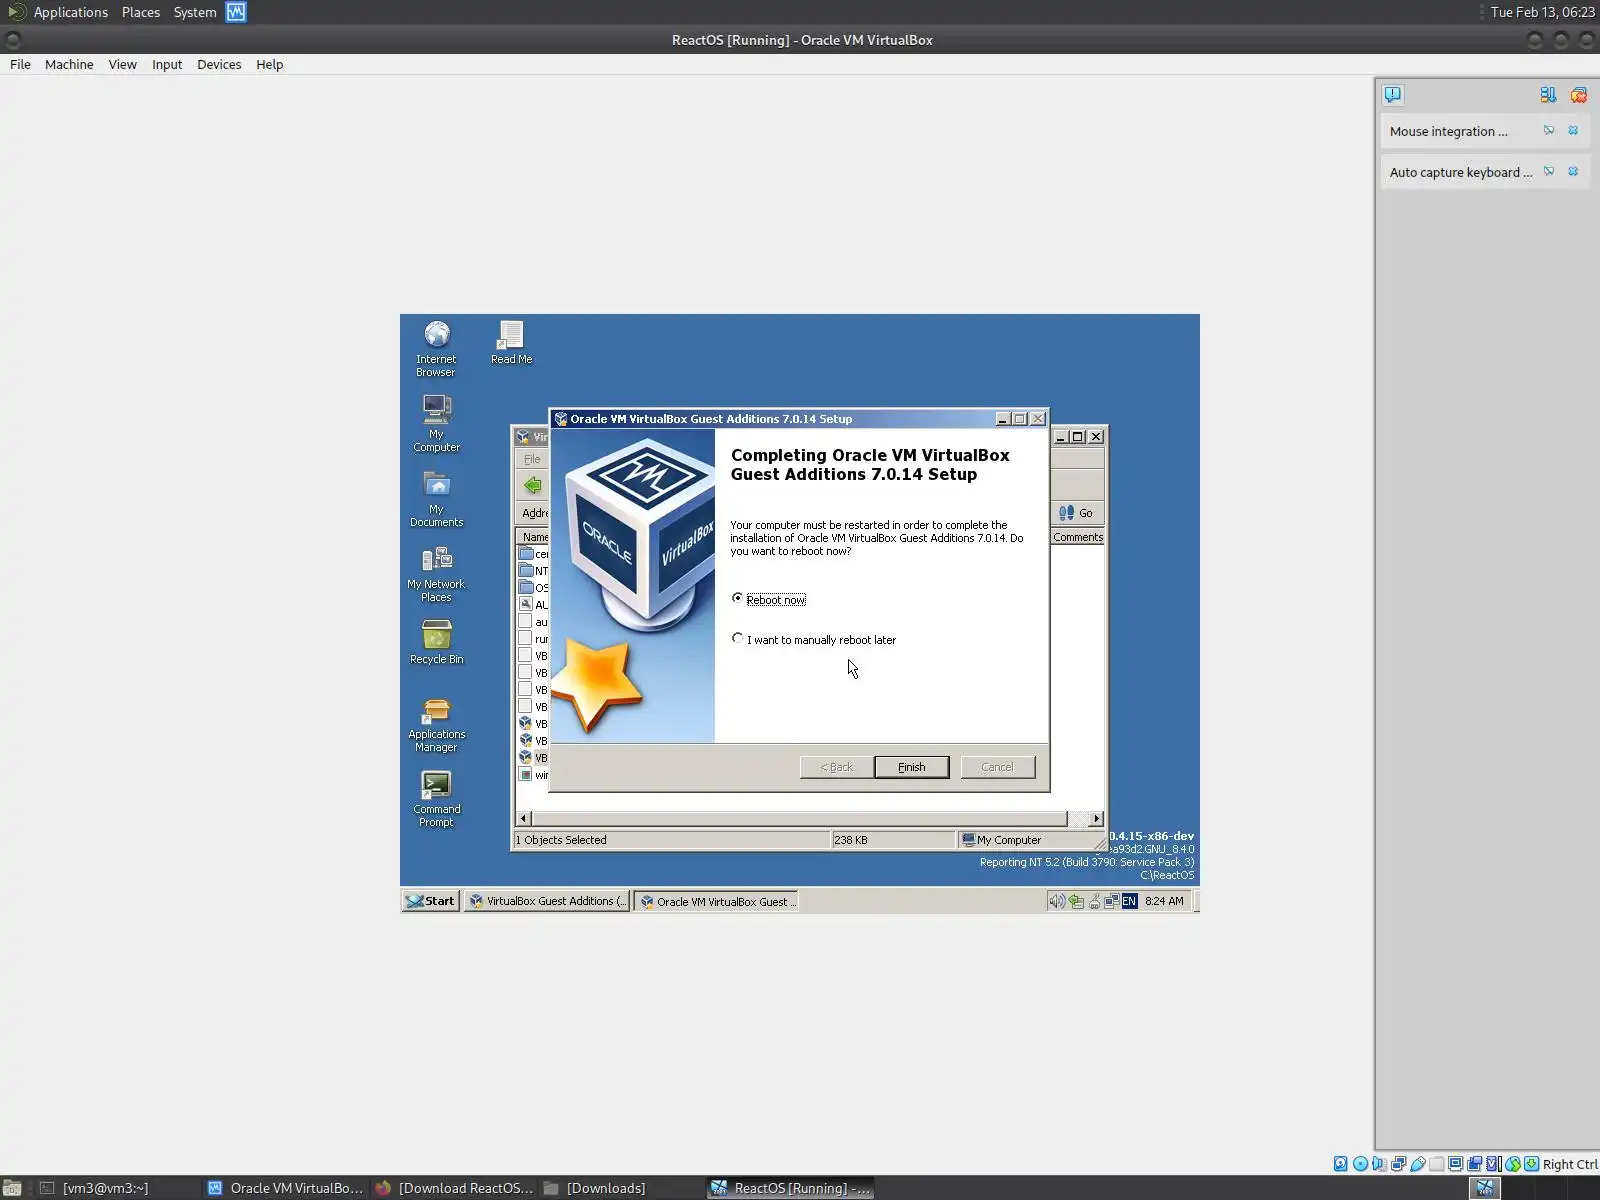Click the hard disk activity status icon
This screenshot has height=1200, width=1600.
point(1341,1164)
